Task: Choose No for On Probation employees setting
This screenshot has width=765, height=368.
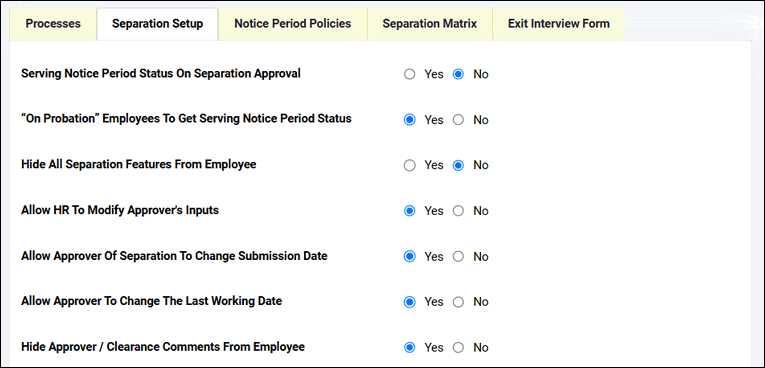Action: click(458, 120)
